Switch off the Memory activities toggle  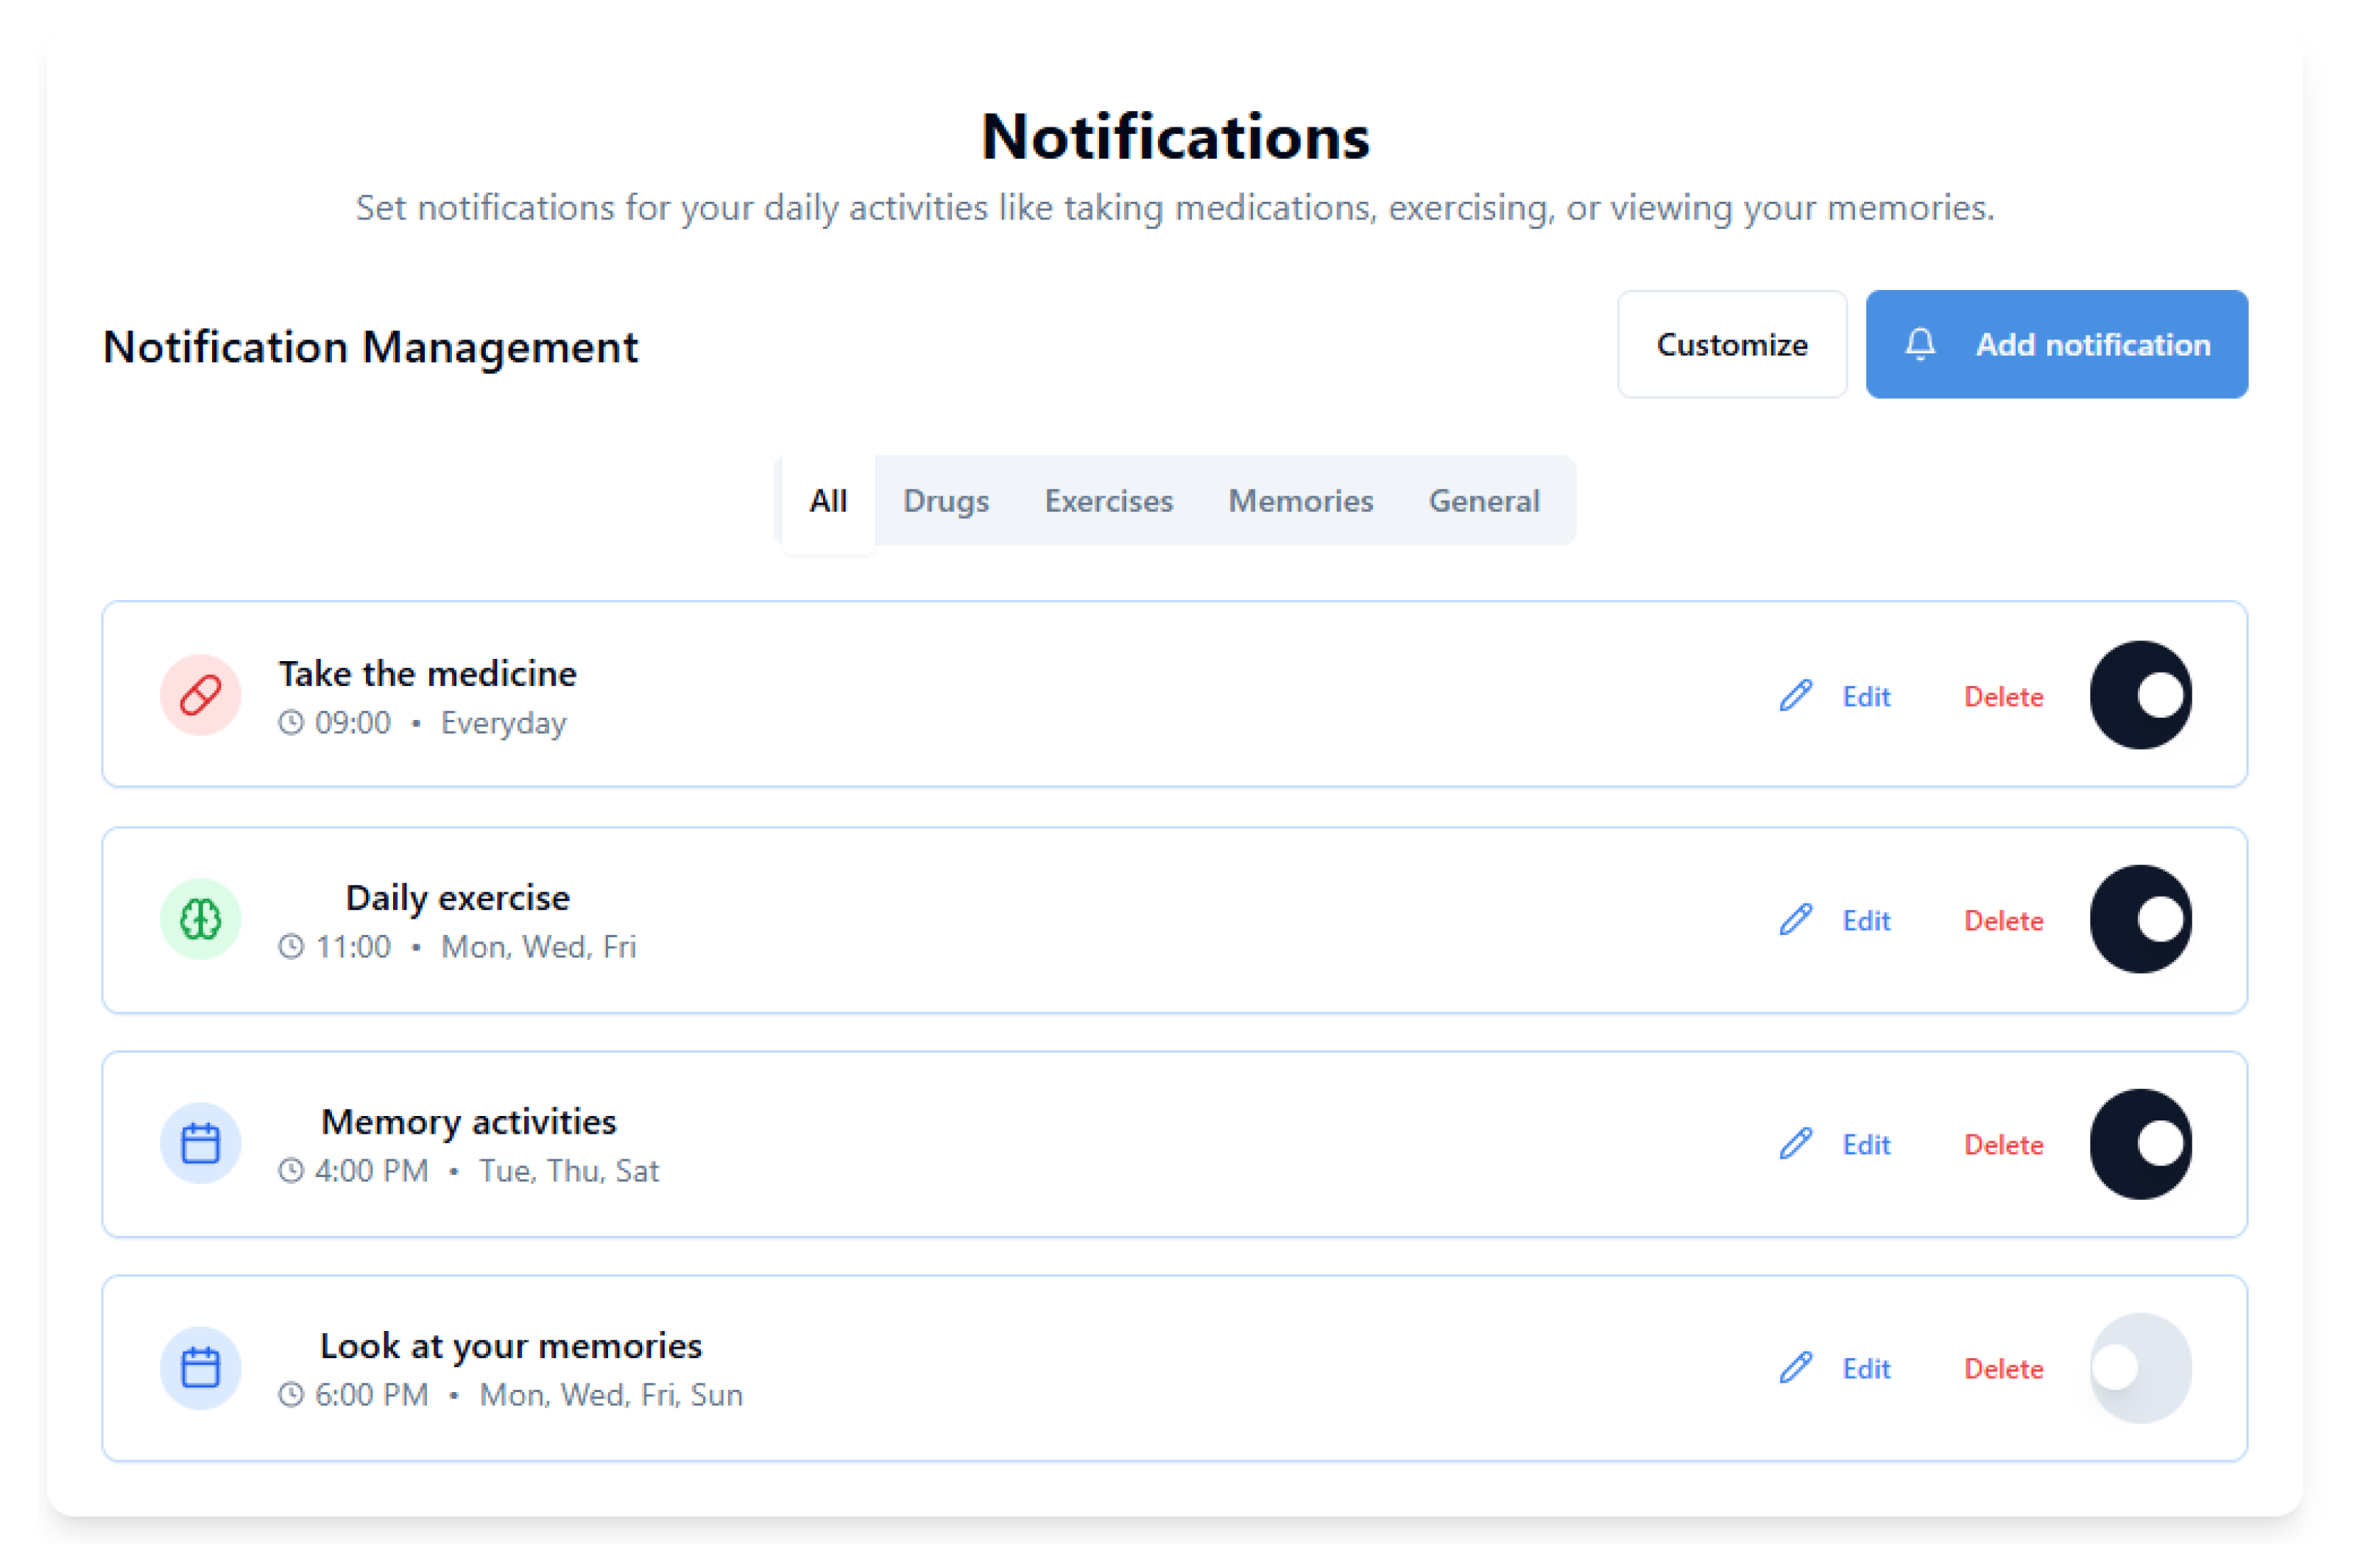(2140, 1143)
